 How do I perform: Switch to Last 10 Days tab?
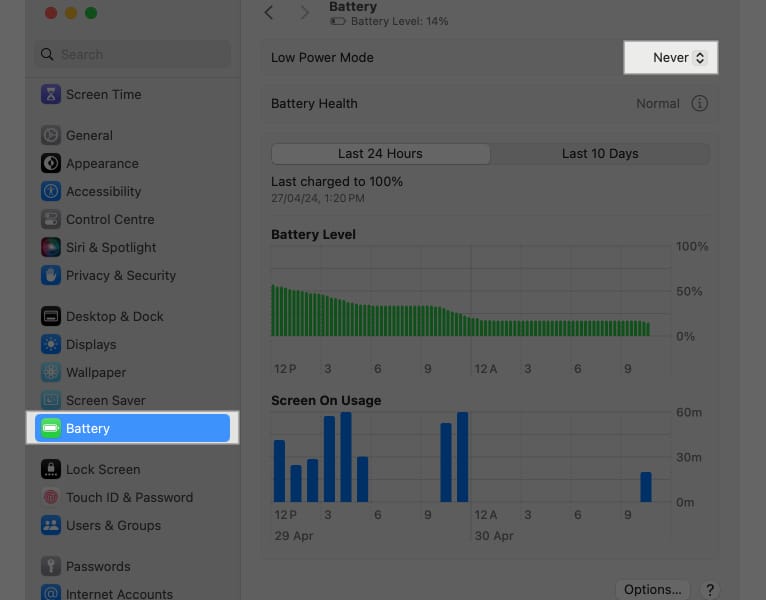[600, 153]
